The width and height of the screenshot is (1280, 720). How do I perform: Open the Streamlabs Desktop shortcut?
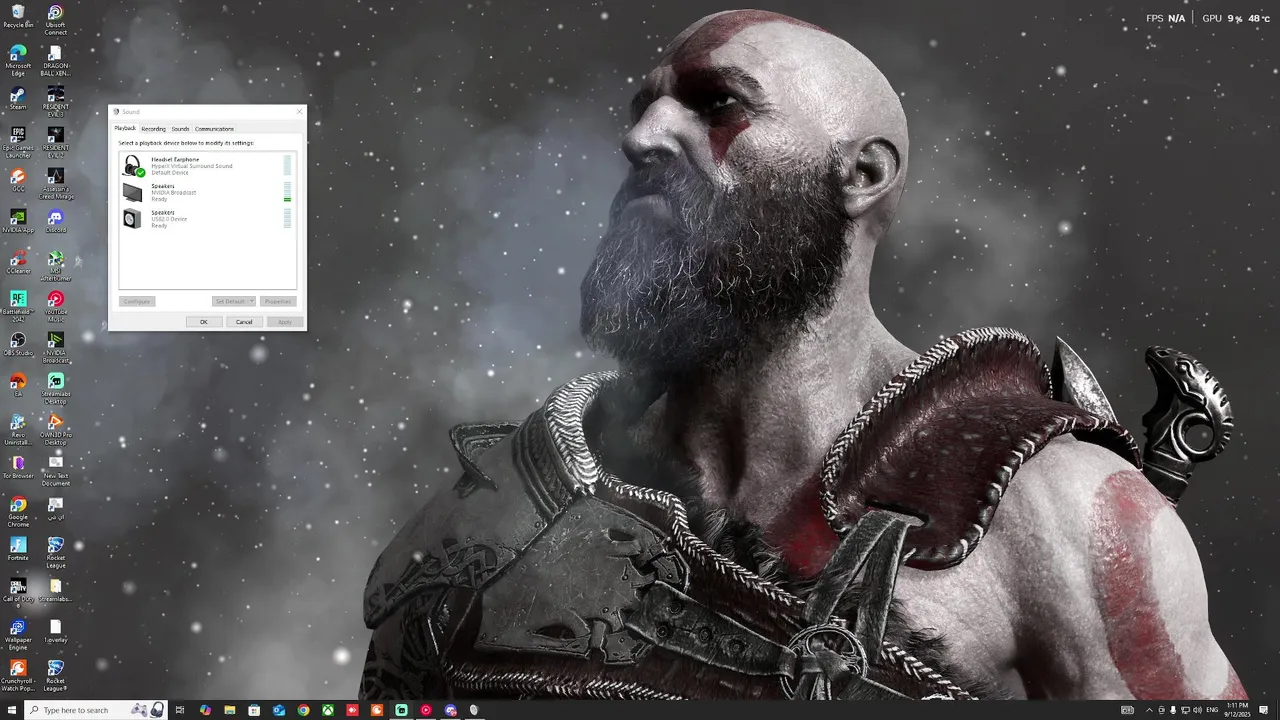pos(56,389)
